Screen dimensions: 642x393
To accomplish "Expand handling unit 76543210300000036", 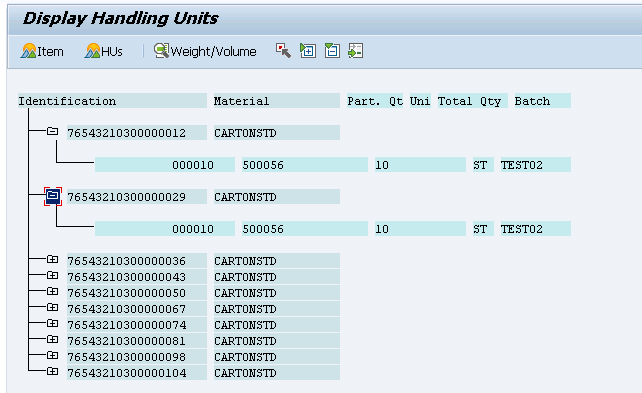I will (x=52, y=259).
